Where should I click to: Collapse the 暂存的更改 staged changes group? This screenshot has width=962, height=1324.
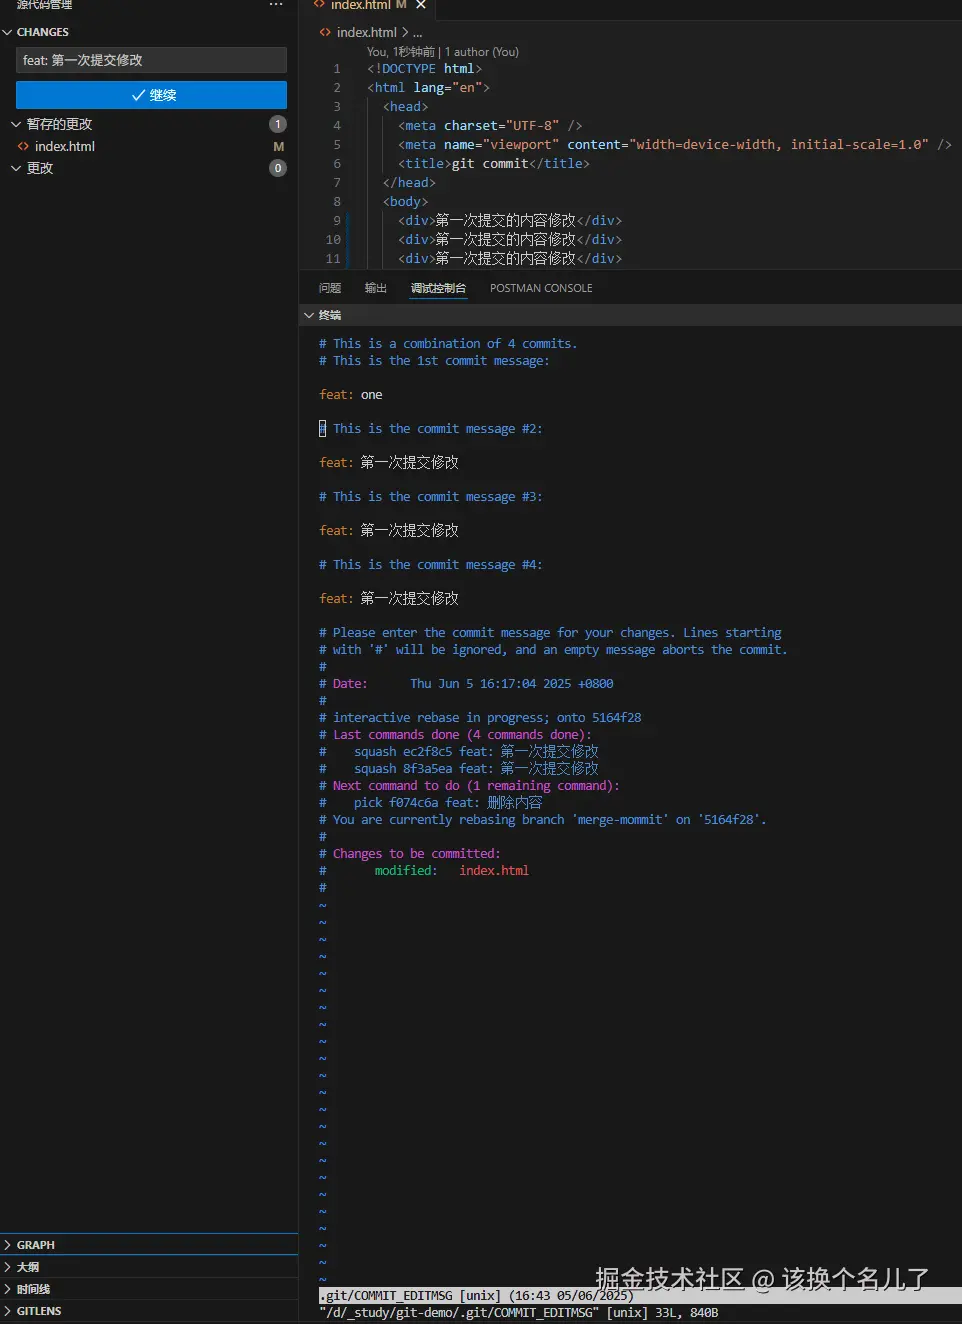(x=16, y=124)
